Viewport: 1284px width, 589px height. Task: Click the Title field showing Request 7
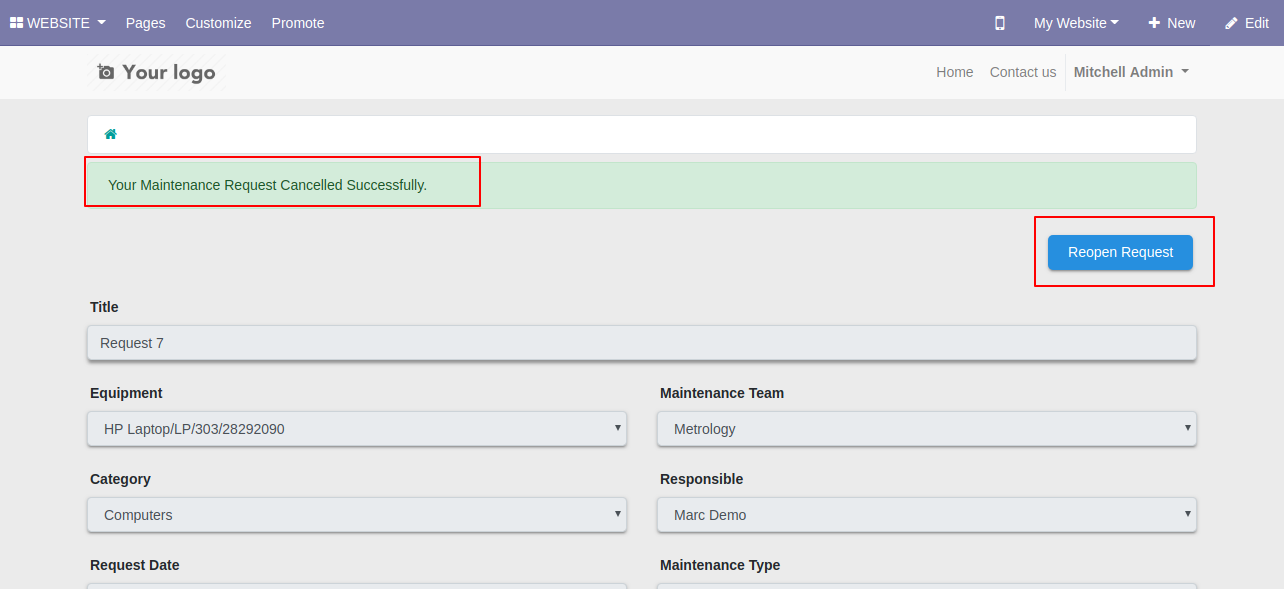coord(642,343)
